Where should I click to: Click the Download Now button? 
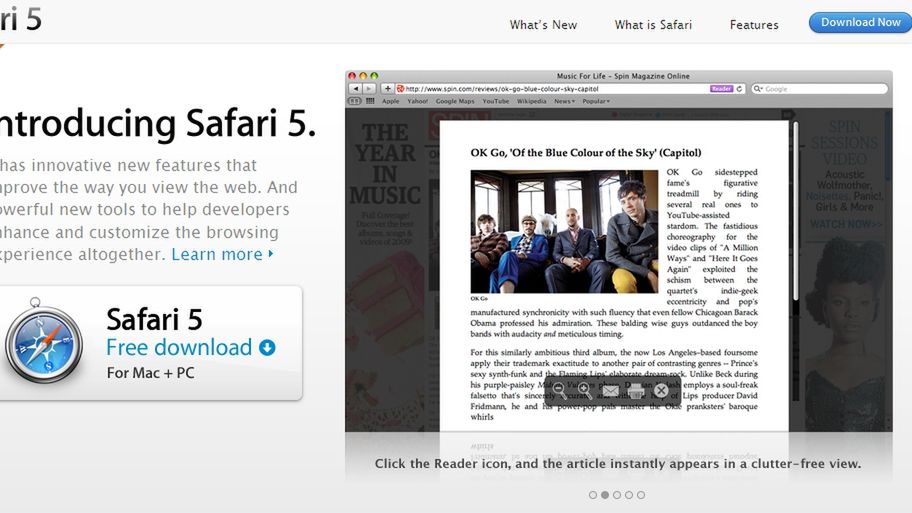[860, 23]
